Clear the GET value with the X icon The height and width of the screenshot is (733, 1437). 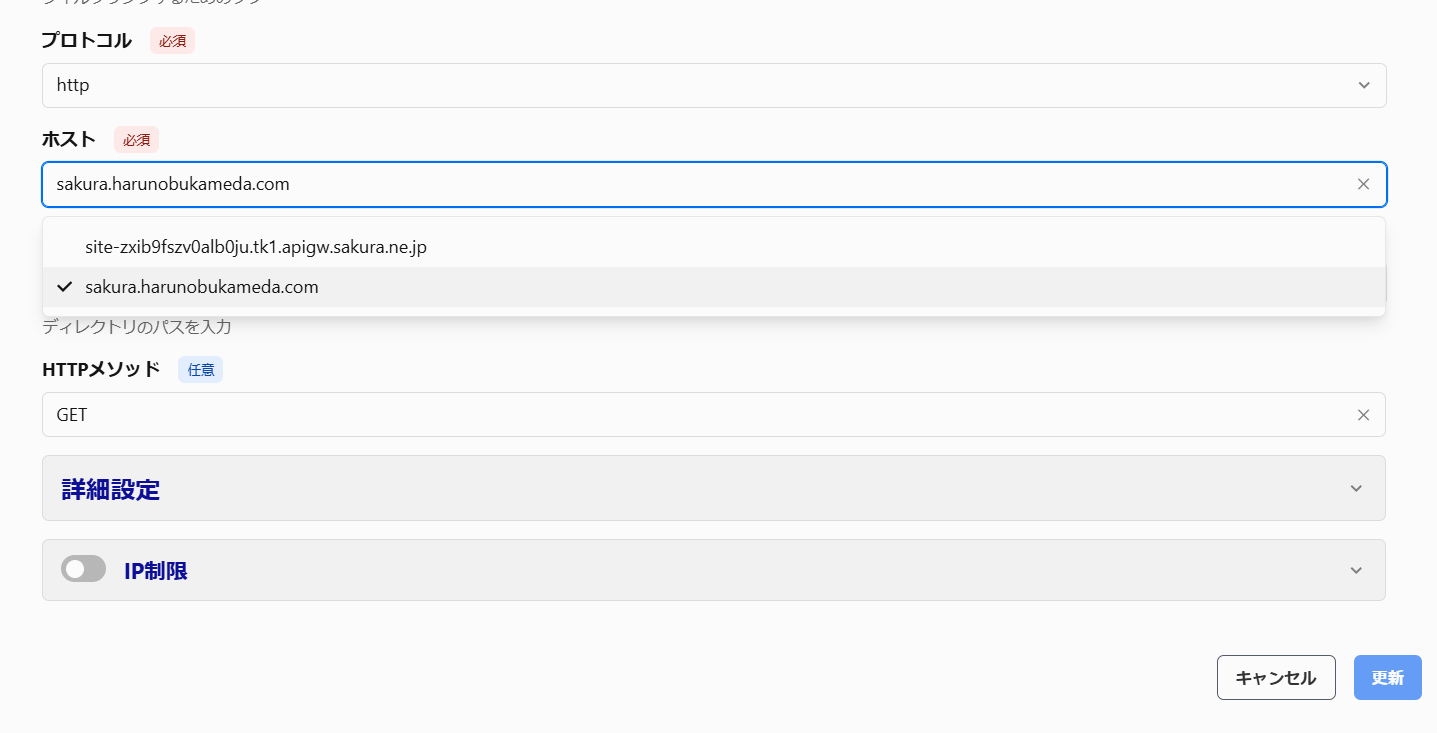click(x=1363, y=415)
